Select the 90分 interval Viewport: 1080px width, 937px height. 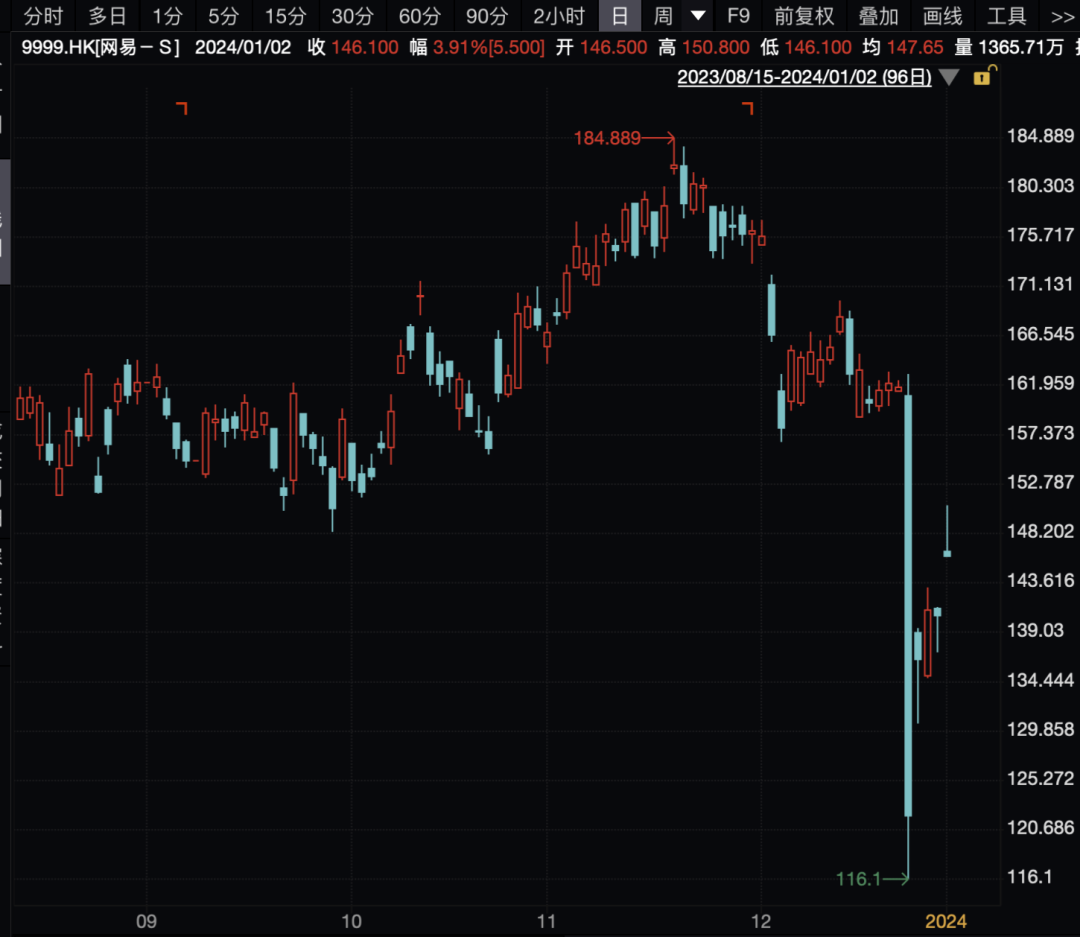point(486,15)
